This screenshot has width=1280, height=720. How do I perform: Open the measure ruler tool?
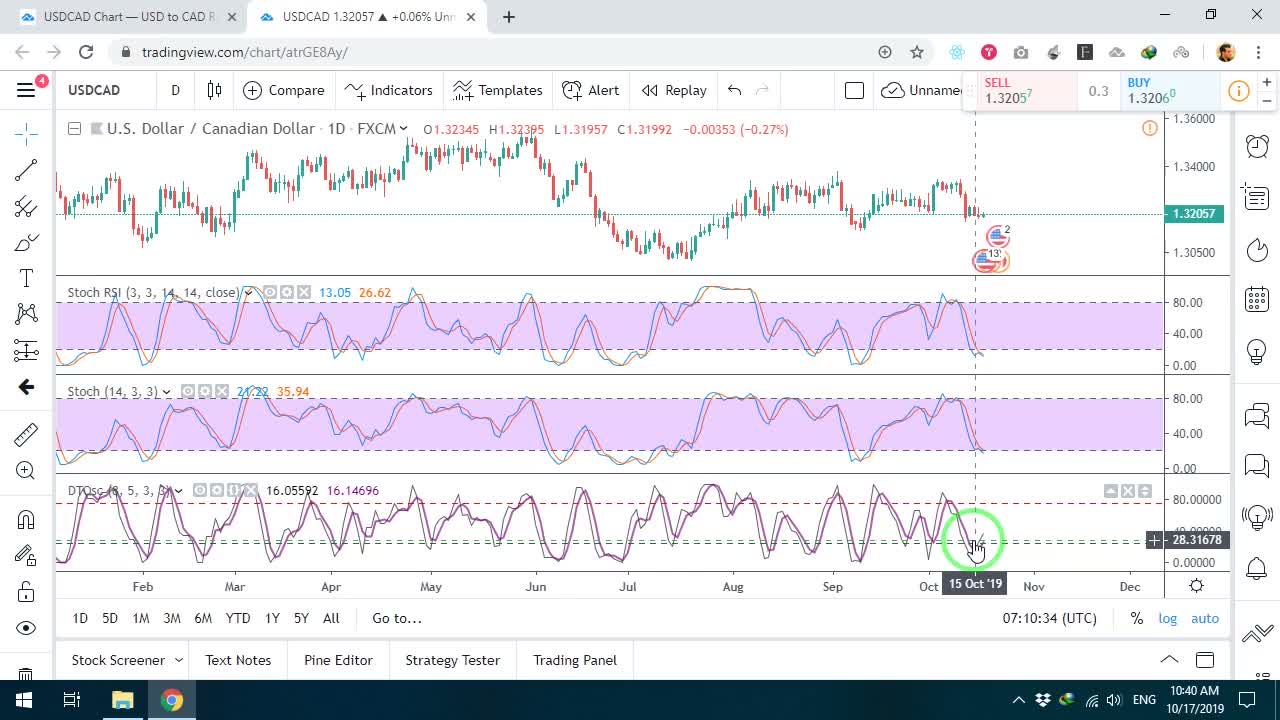pyautogui.click(x=26, y=434)
